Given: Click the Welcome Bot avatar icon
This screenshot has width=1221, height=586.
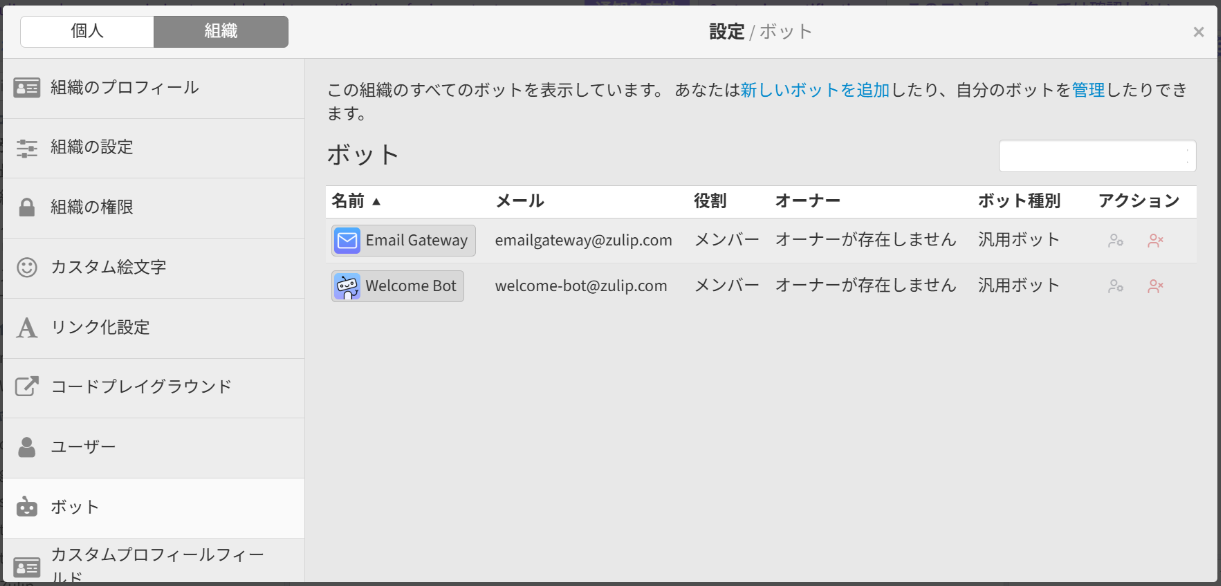Looking at the screenshot, I should point(347,287).
